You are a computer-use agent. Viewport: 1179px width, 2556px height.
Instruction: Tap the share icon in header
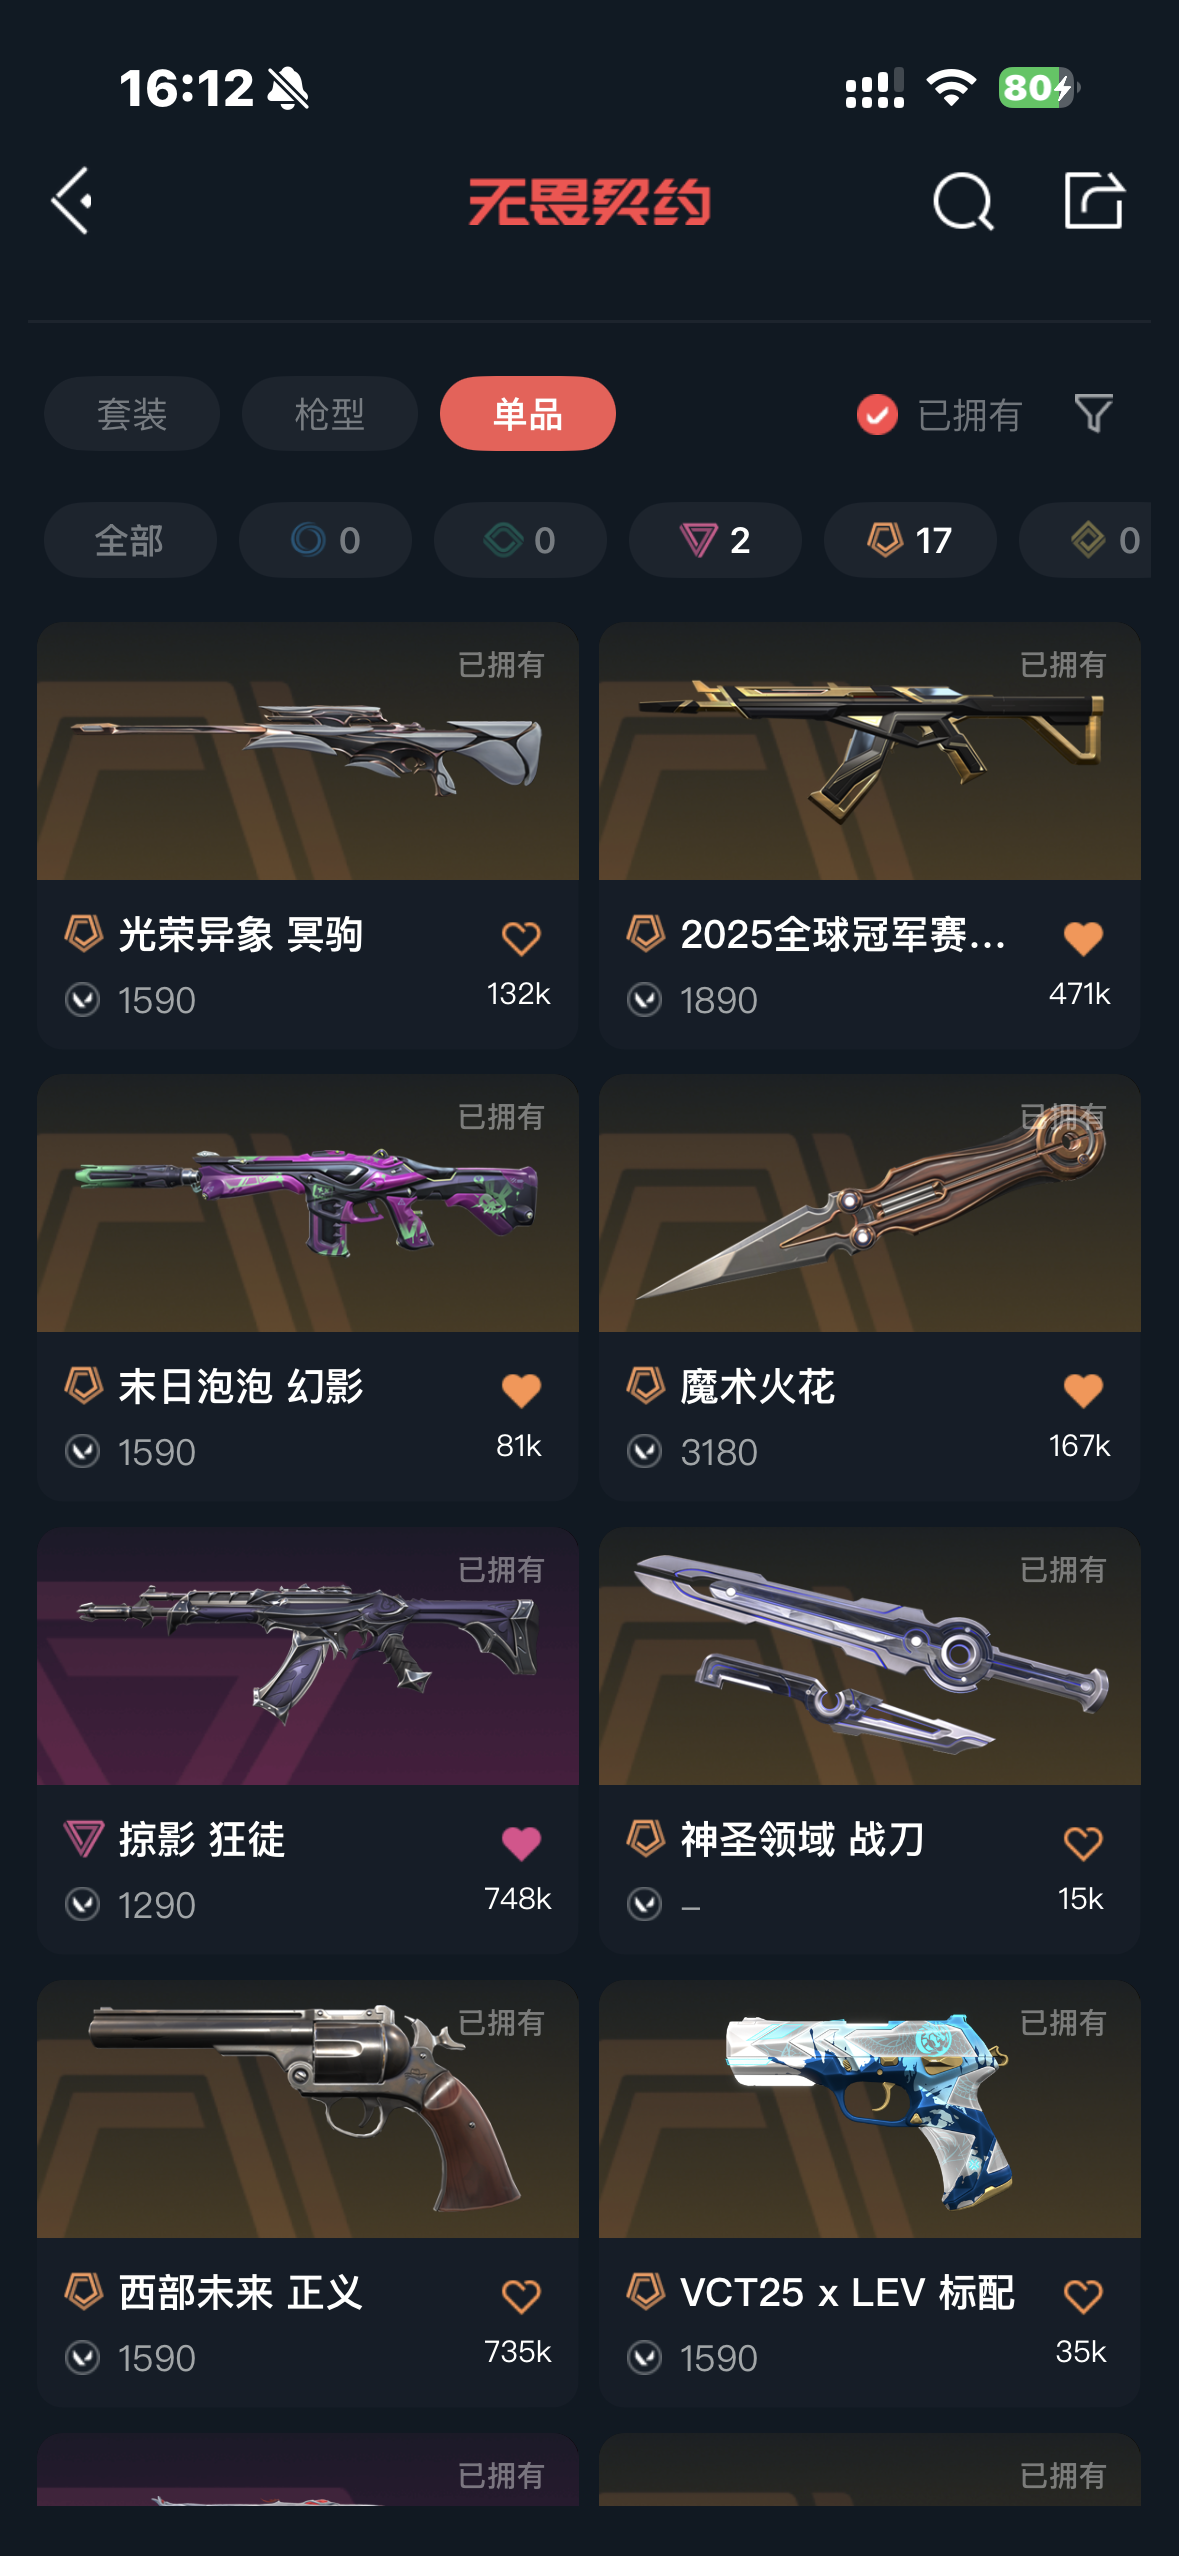1093,200
